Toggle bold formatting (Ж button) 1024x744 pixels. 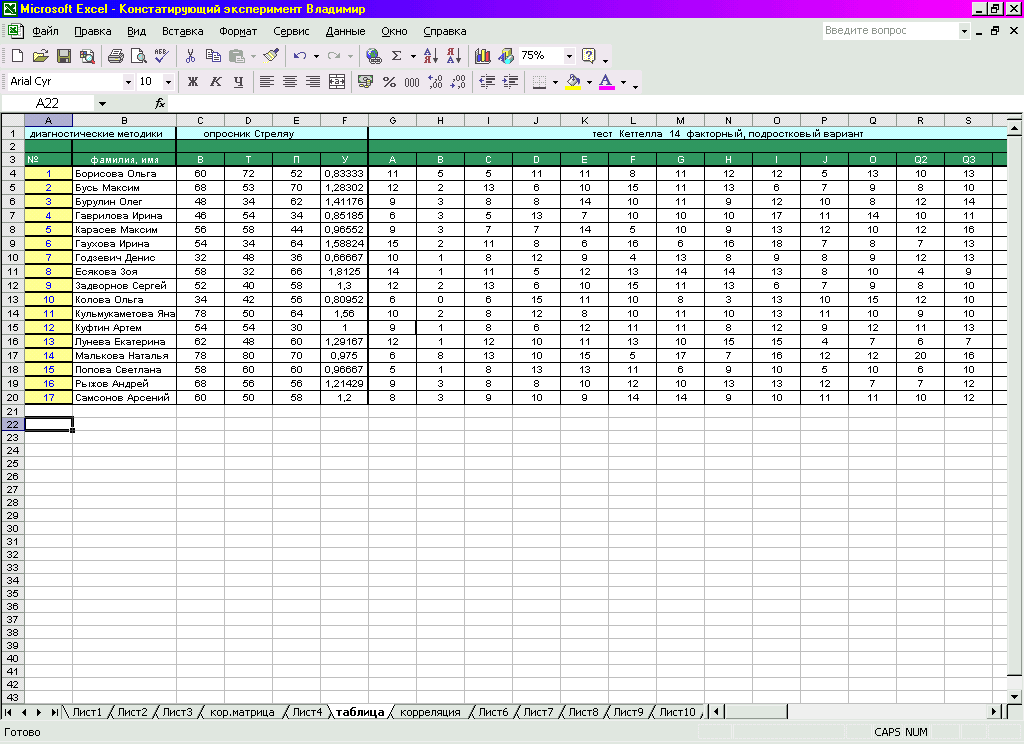pyautogui.click(x=193, y=82)
